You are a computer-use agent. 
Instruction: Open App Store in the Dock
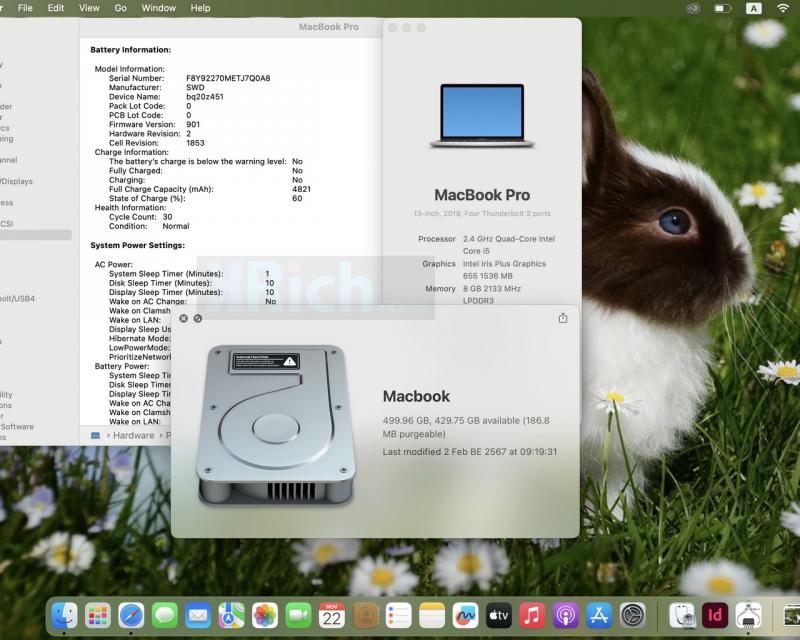pyautogui.click(x=599, y=616)
